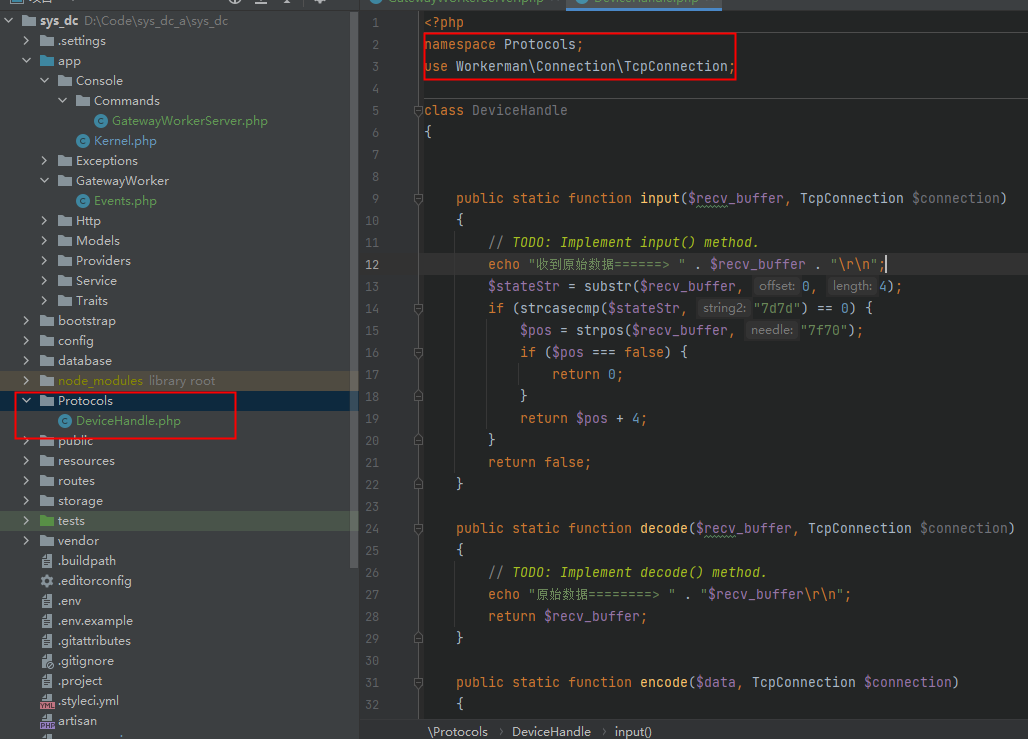Select input() breadcrumb in bottom bar
This screenshot has height=739, width=1028.
click(633, 732)
